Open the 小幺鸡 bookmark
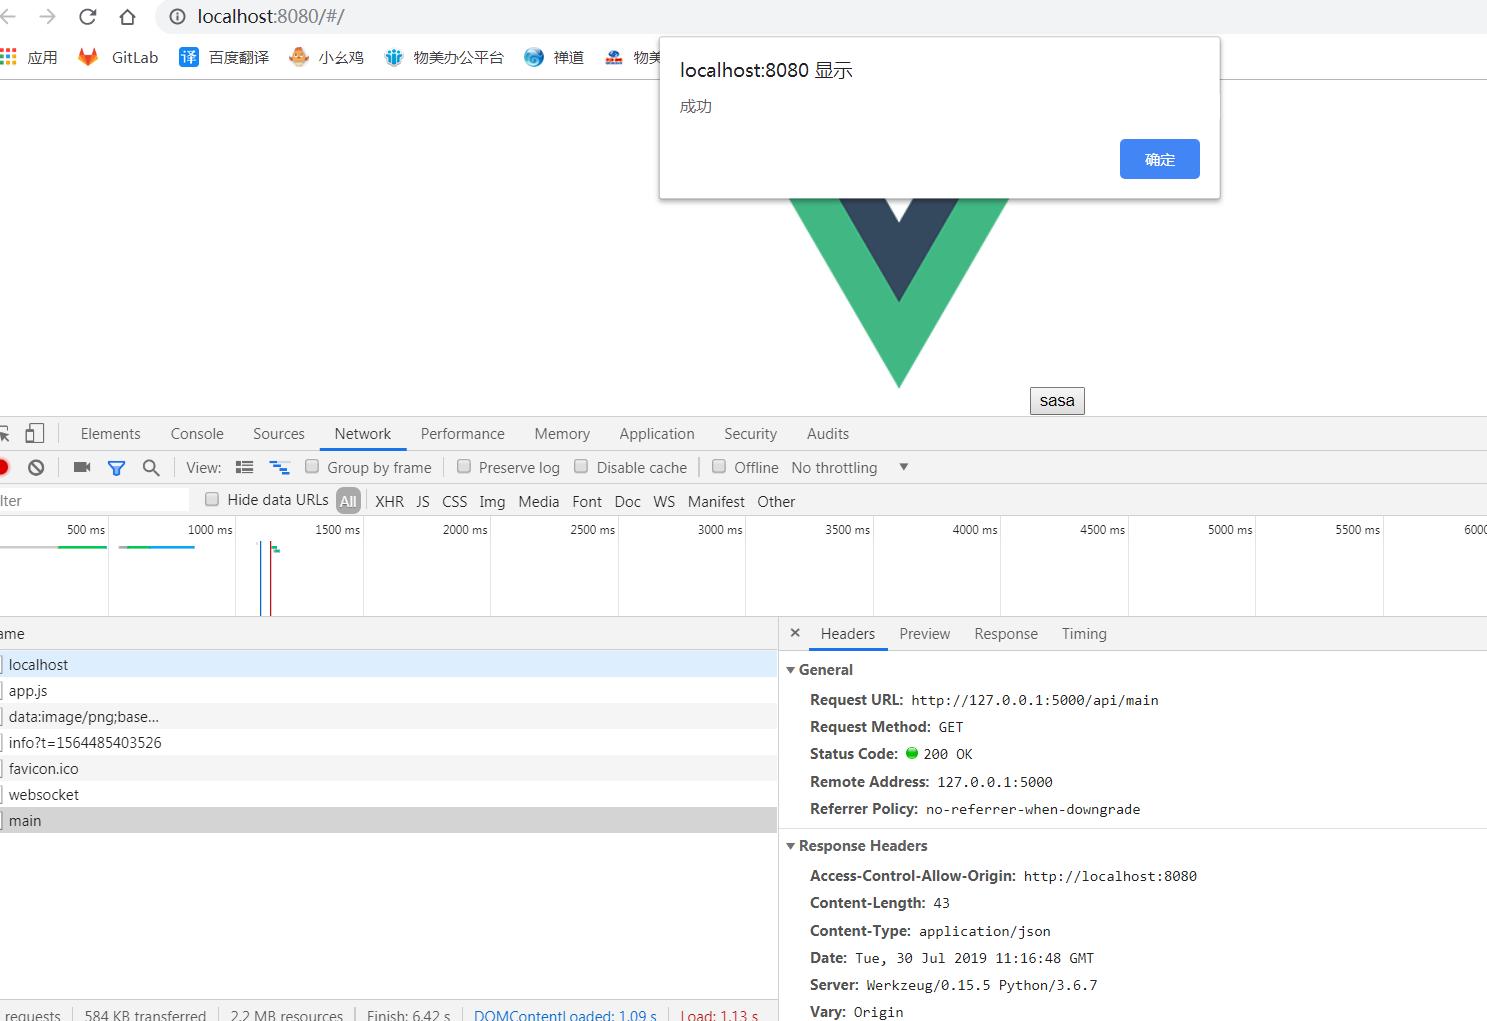Image resolution: width=1487 pixels, height=1021 pixels. click(x=326, y=57)
